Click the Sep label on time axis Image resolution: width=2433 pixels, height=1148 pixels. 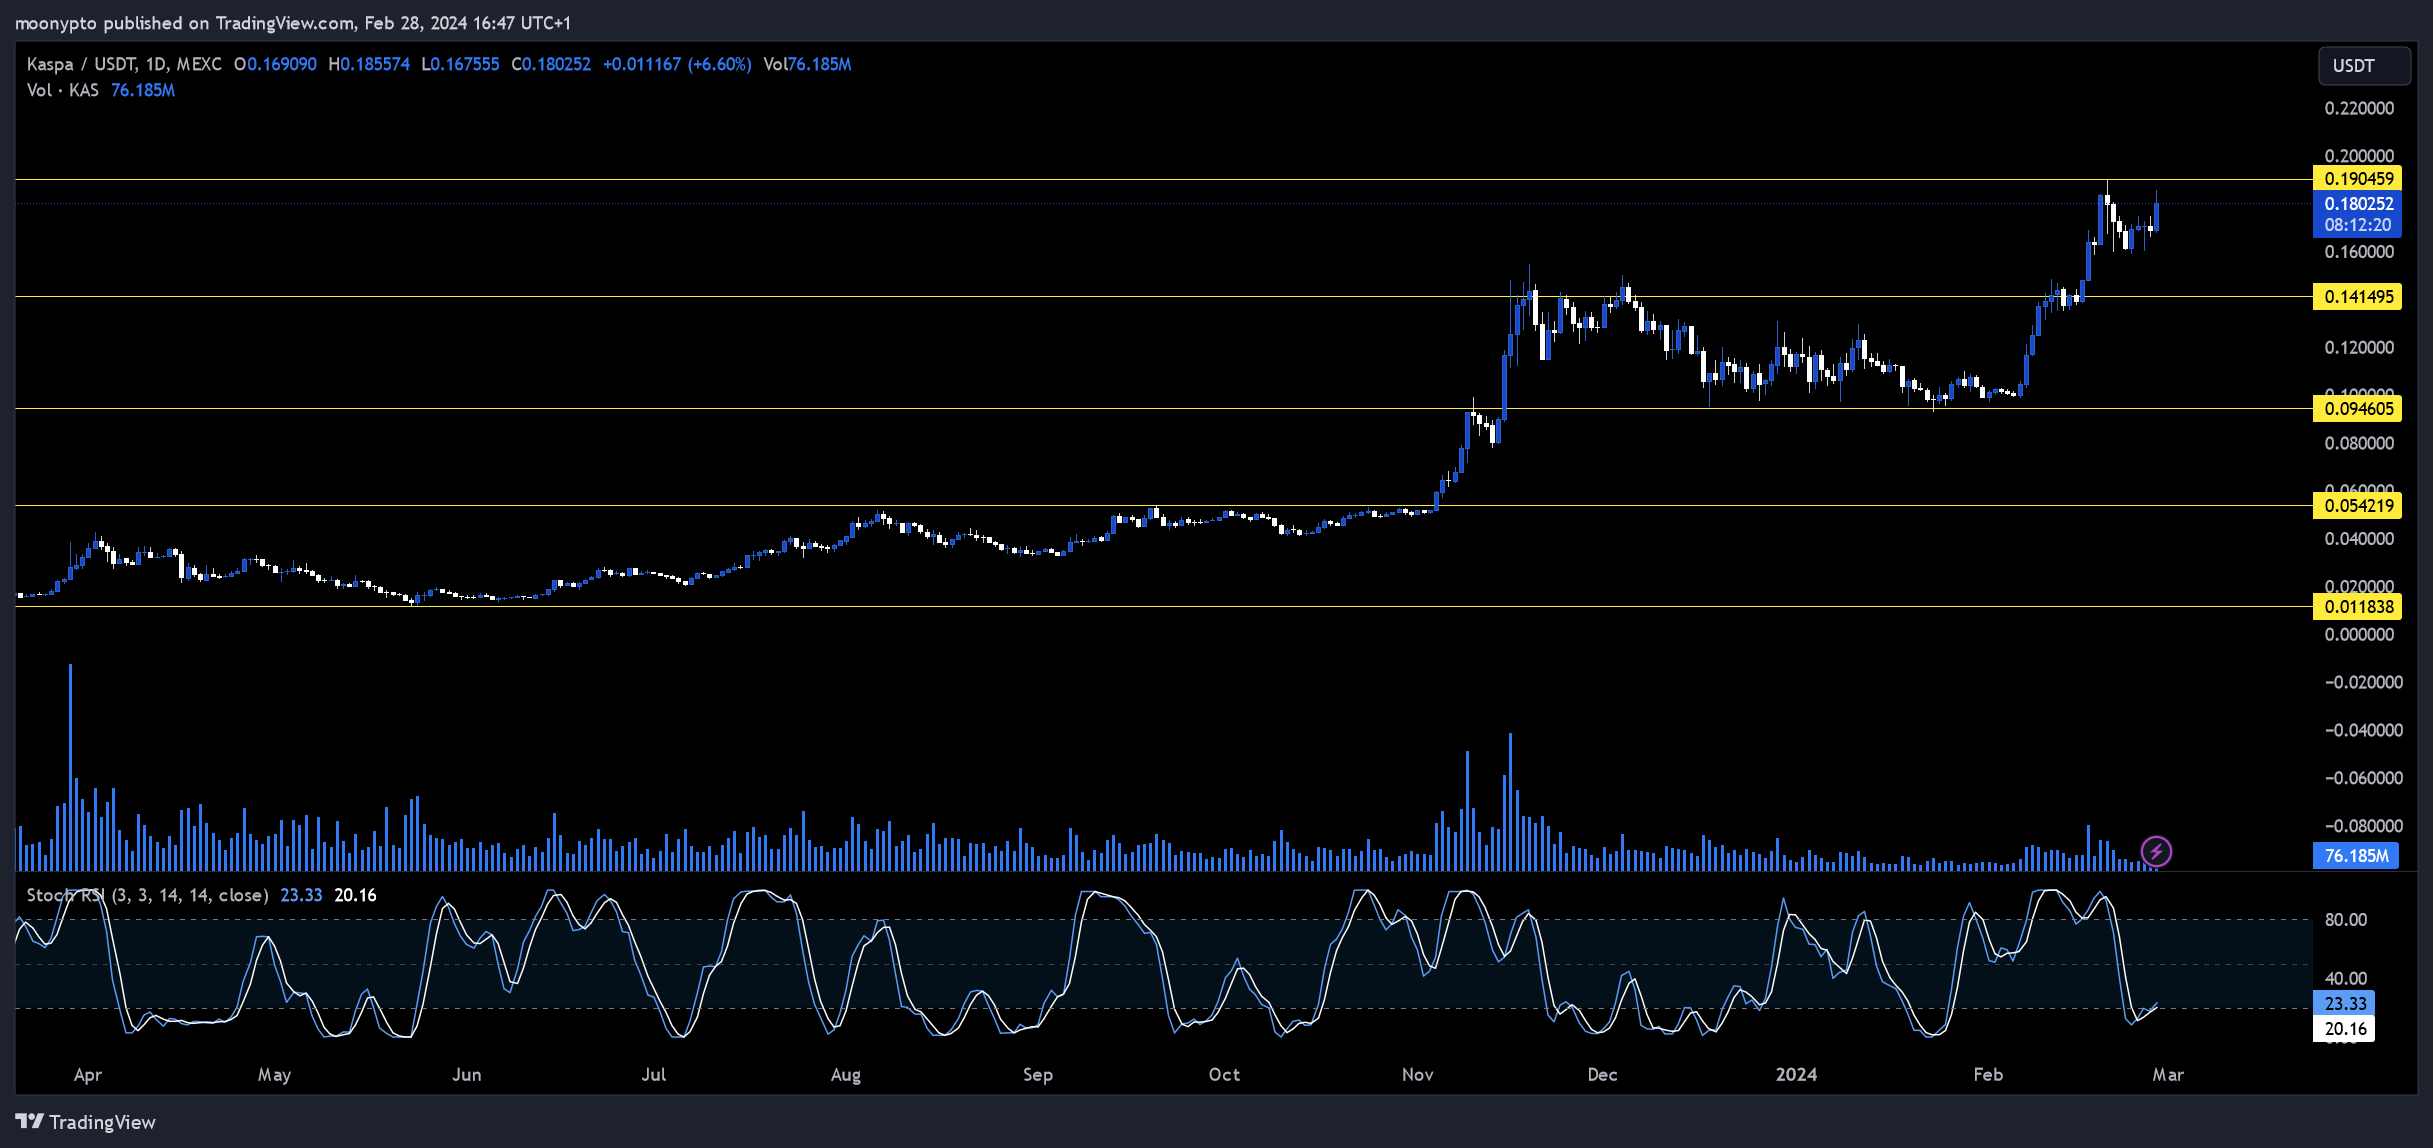[x=1038, y=1075]
